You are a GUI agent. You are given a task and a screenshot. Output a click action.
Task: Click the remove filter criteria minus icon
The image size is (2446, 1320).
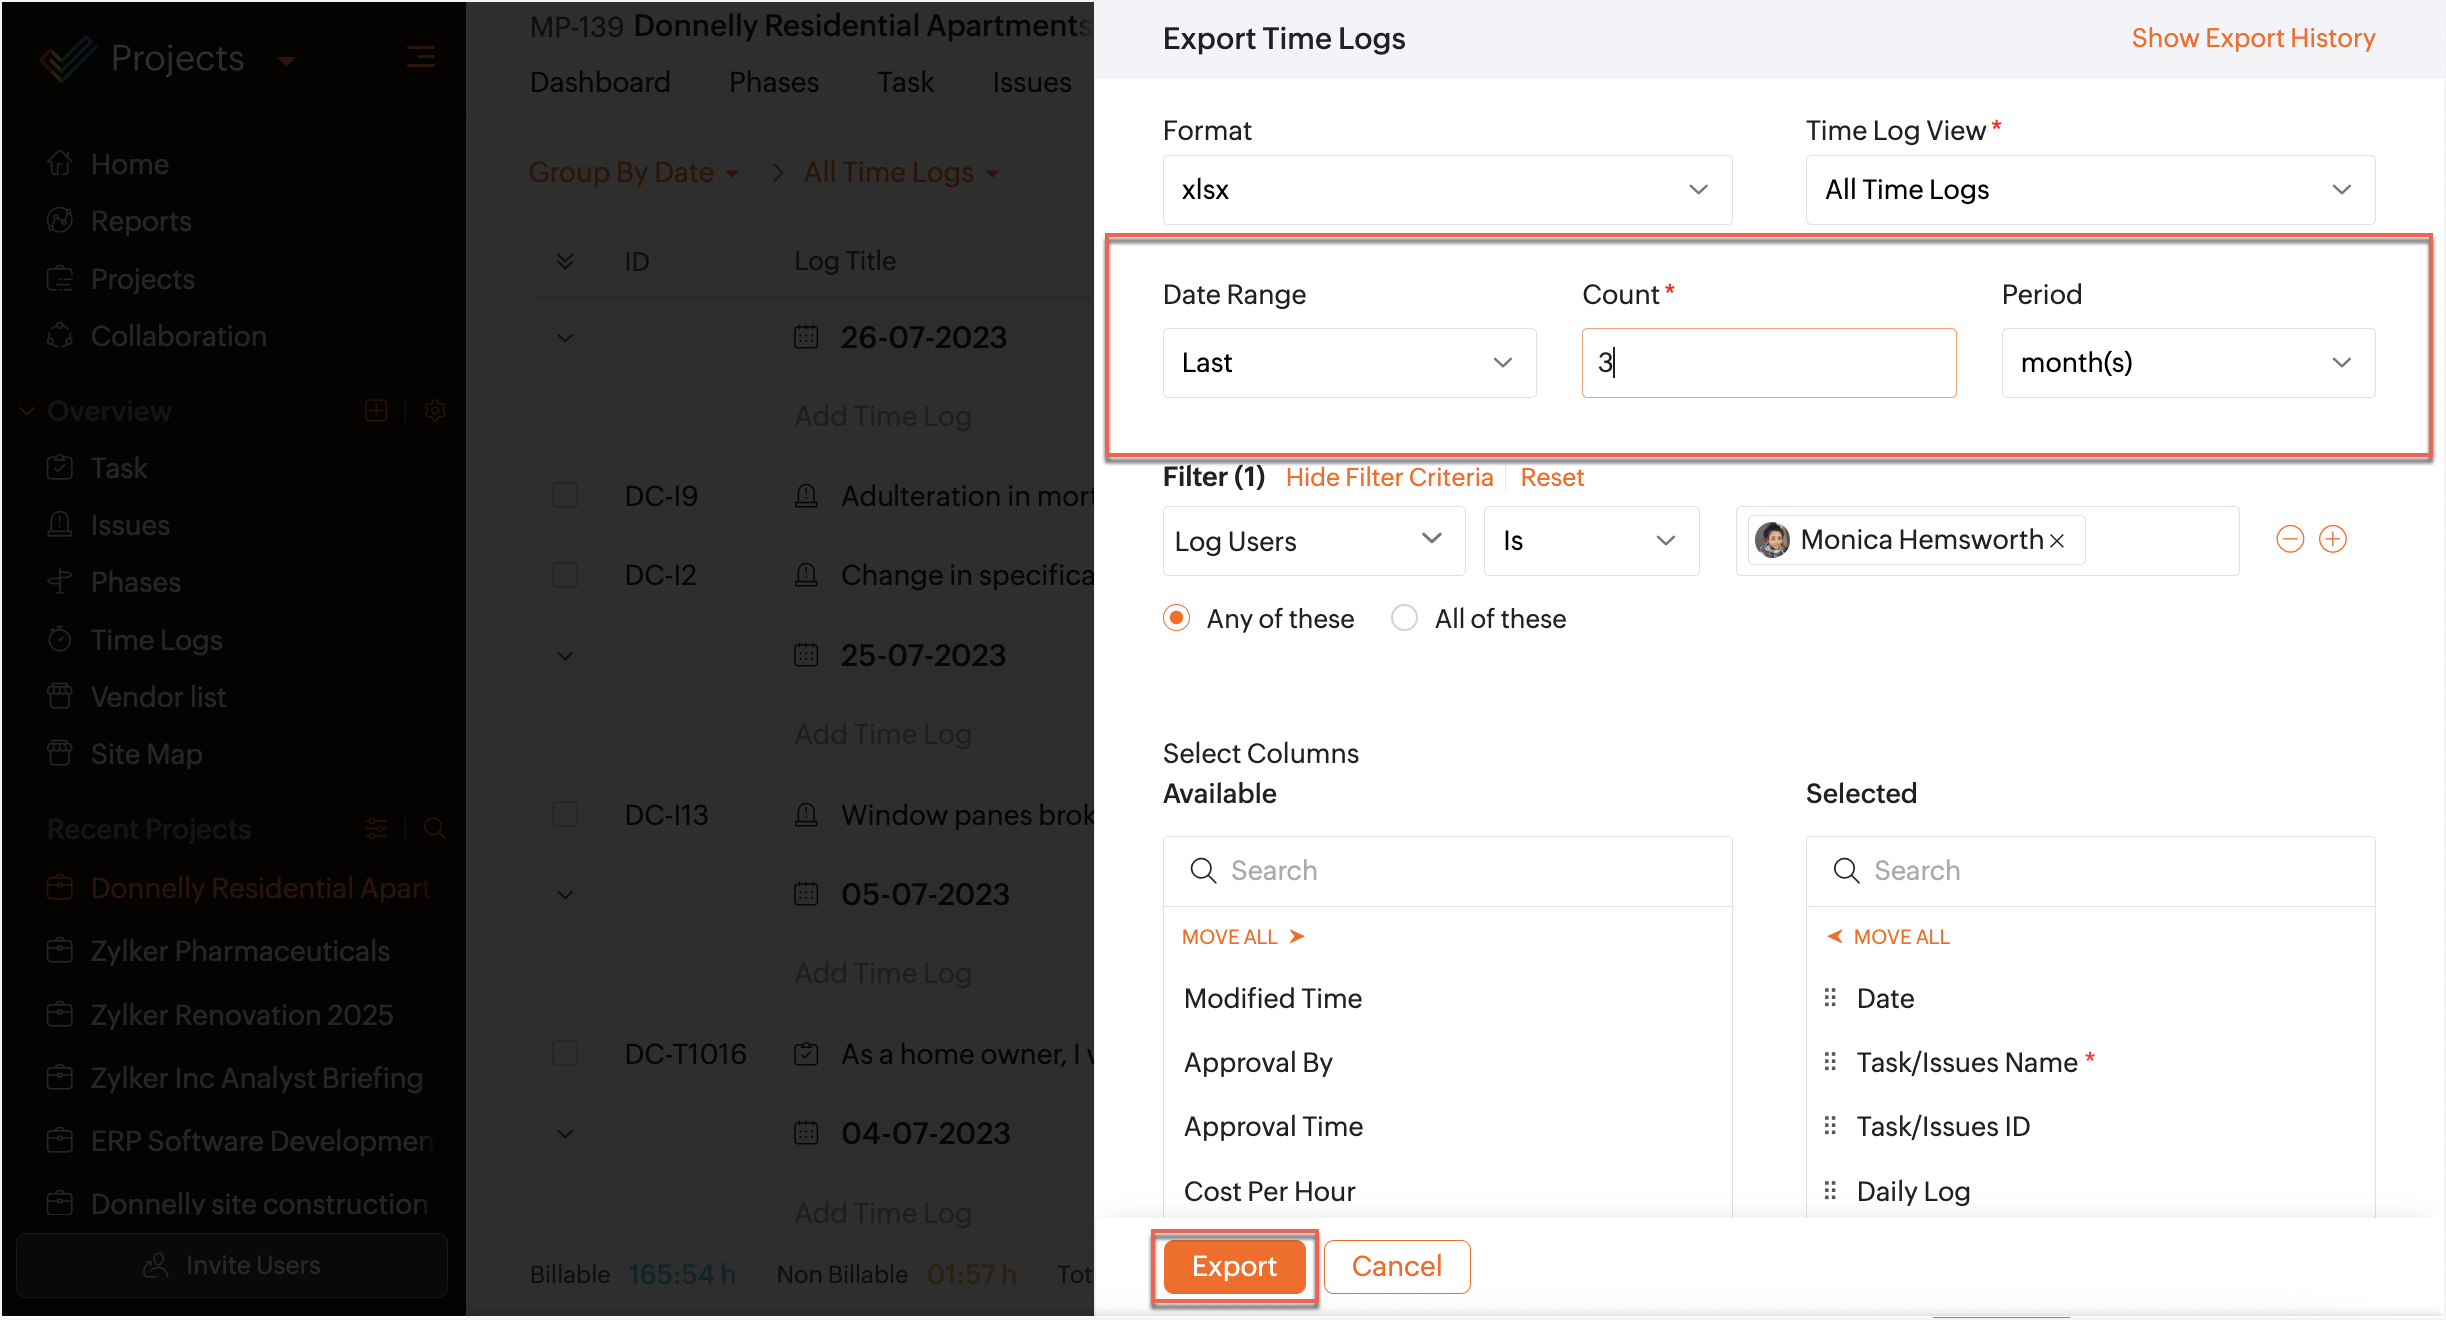2289,540
